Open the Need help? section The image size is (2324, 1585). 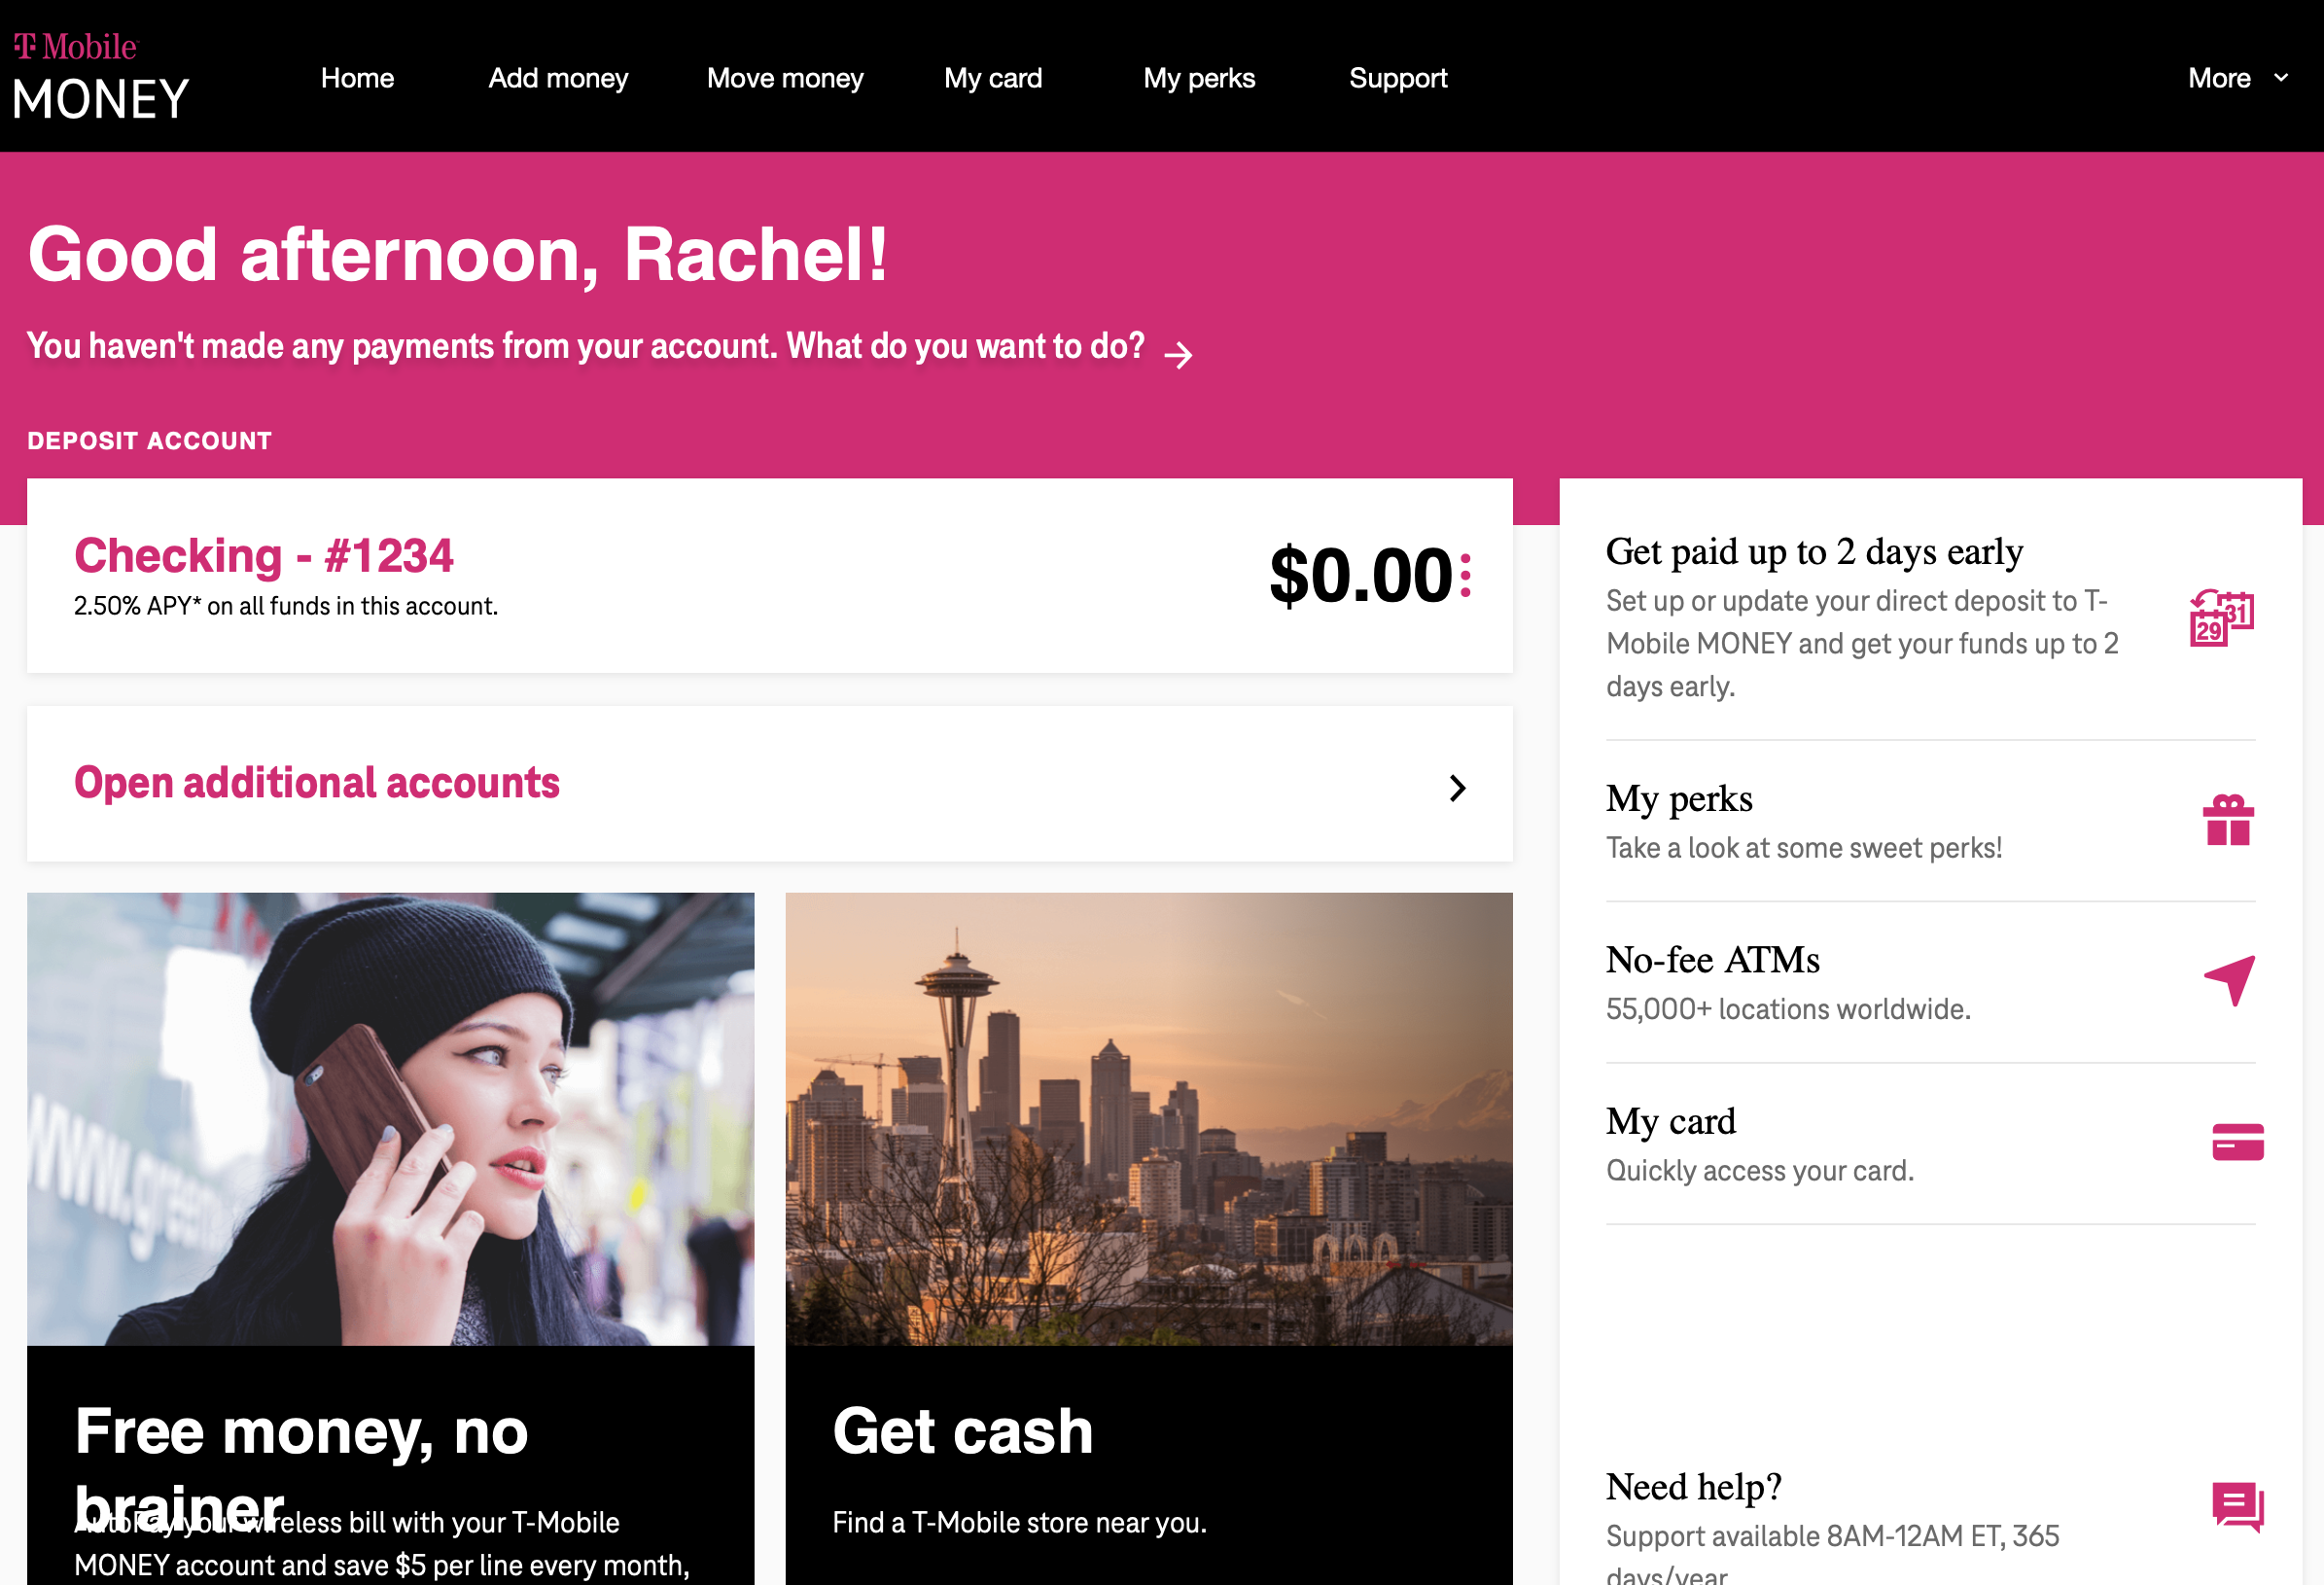(x=1694, y=1487)
